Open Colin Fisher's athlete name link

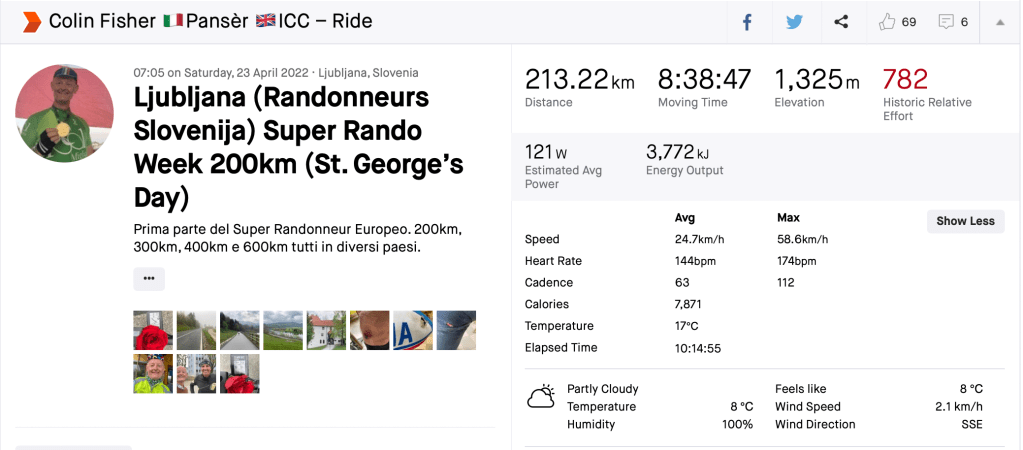coord(102,22)
